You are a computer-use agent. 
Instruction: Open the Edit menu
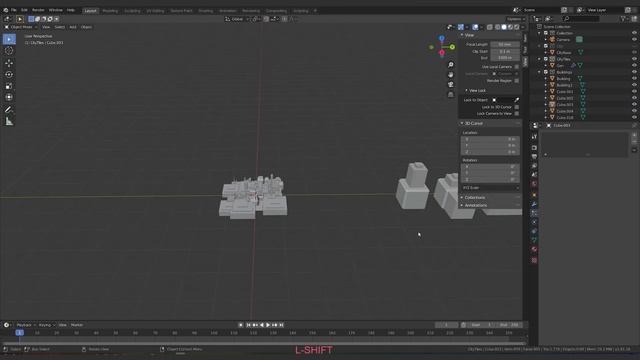(24, 10)
